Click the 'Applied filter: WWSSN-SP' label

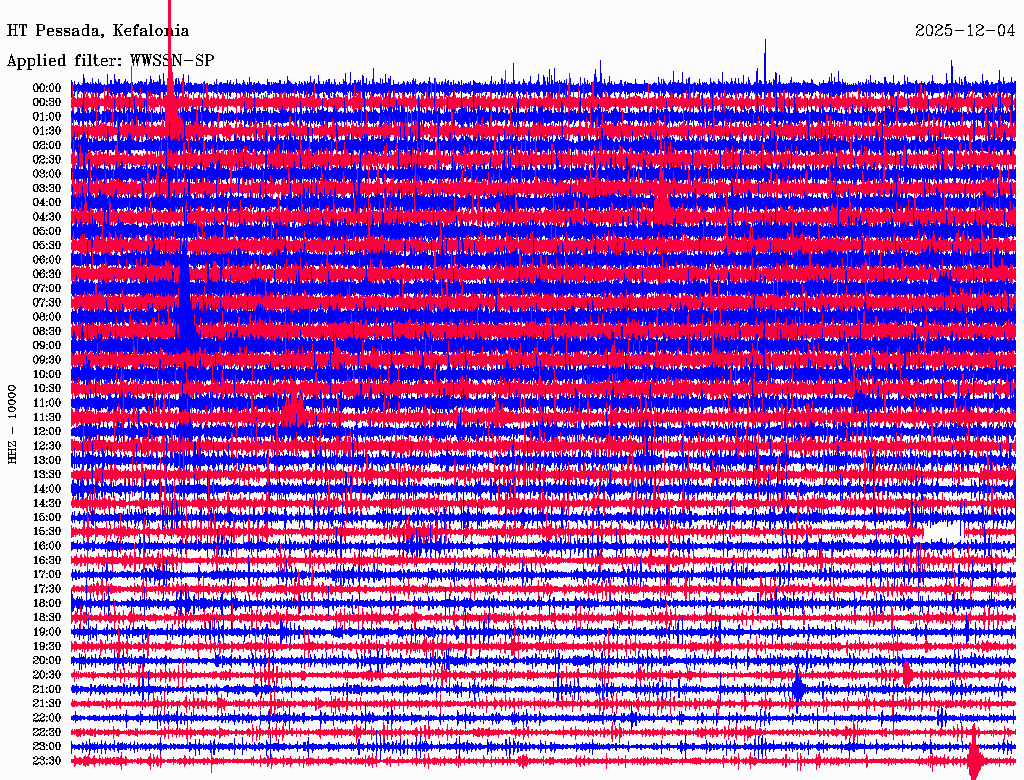point(110,61)
